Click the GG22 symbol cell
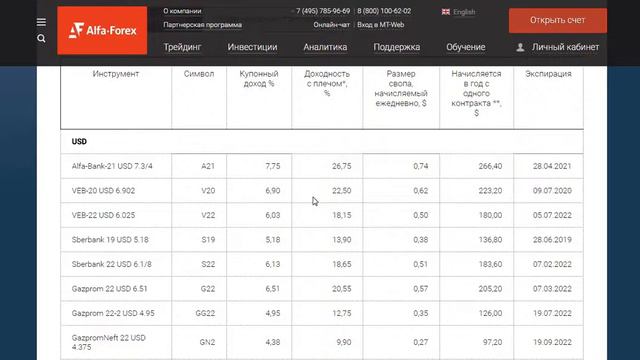The height and width of the screenshot is (360, 640). tap(205, 313)
